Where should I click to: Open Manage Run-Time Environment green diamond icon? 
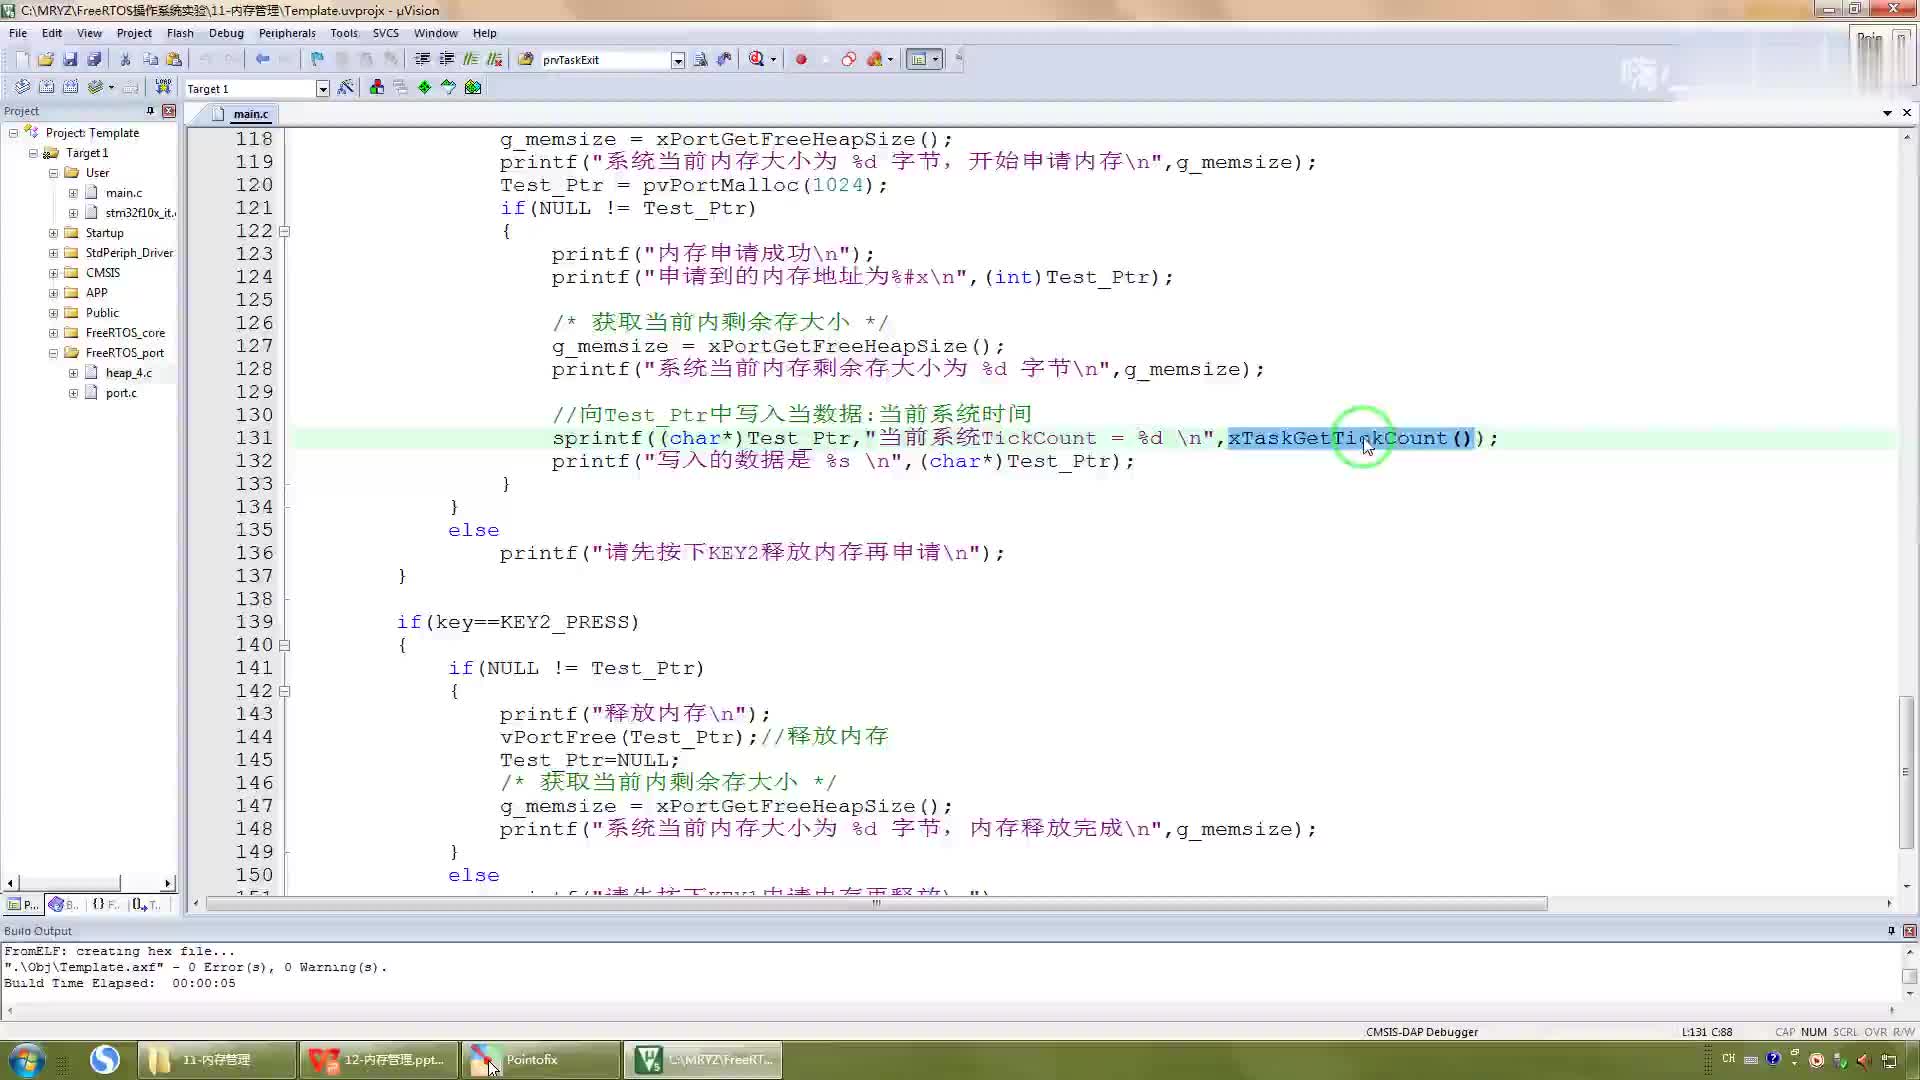(424, 87)
